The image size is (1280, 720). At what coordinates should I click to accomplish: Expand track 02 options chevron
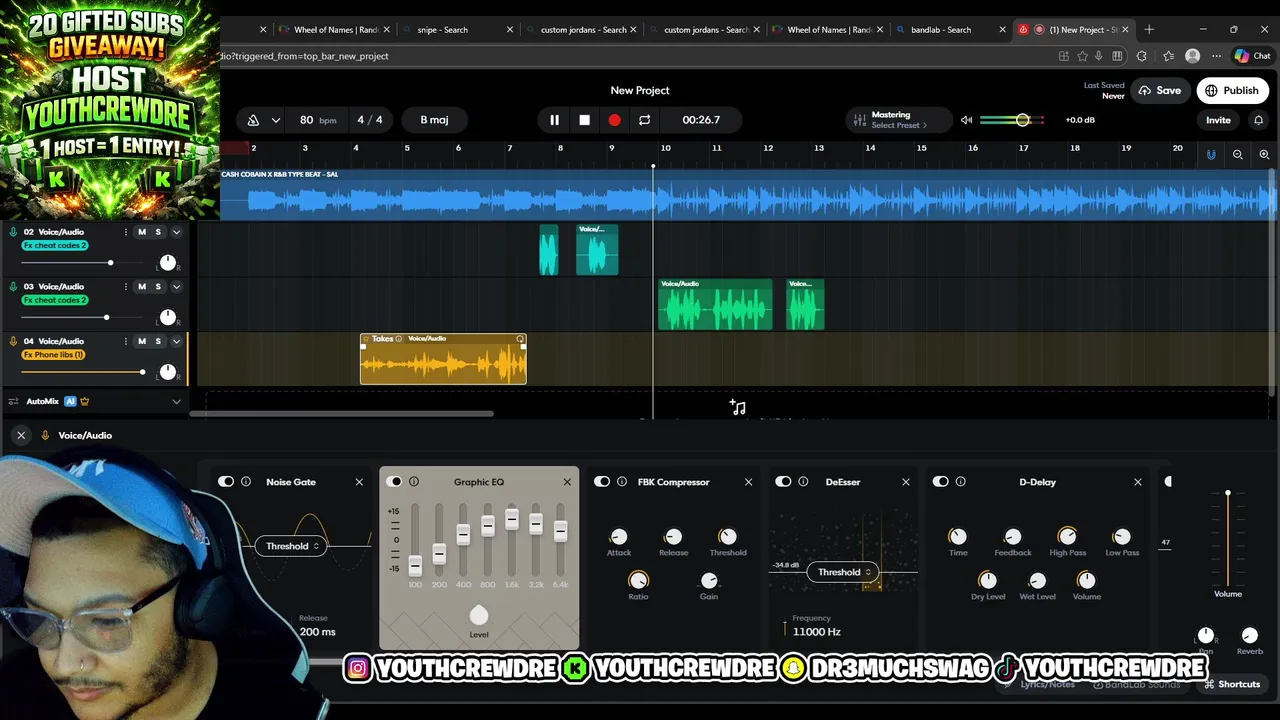(x=176, y=232)
